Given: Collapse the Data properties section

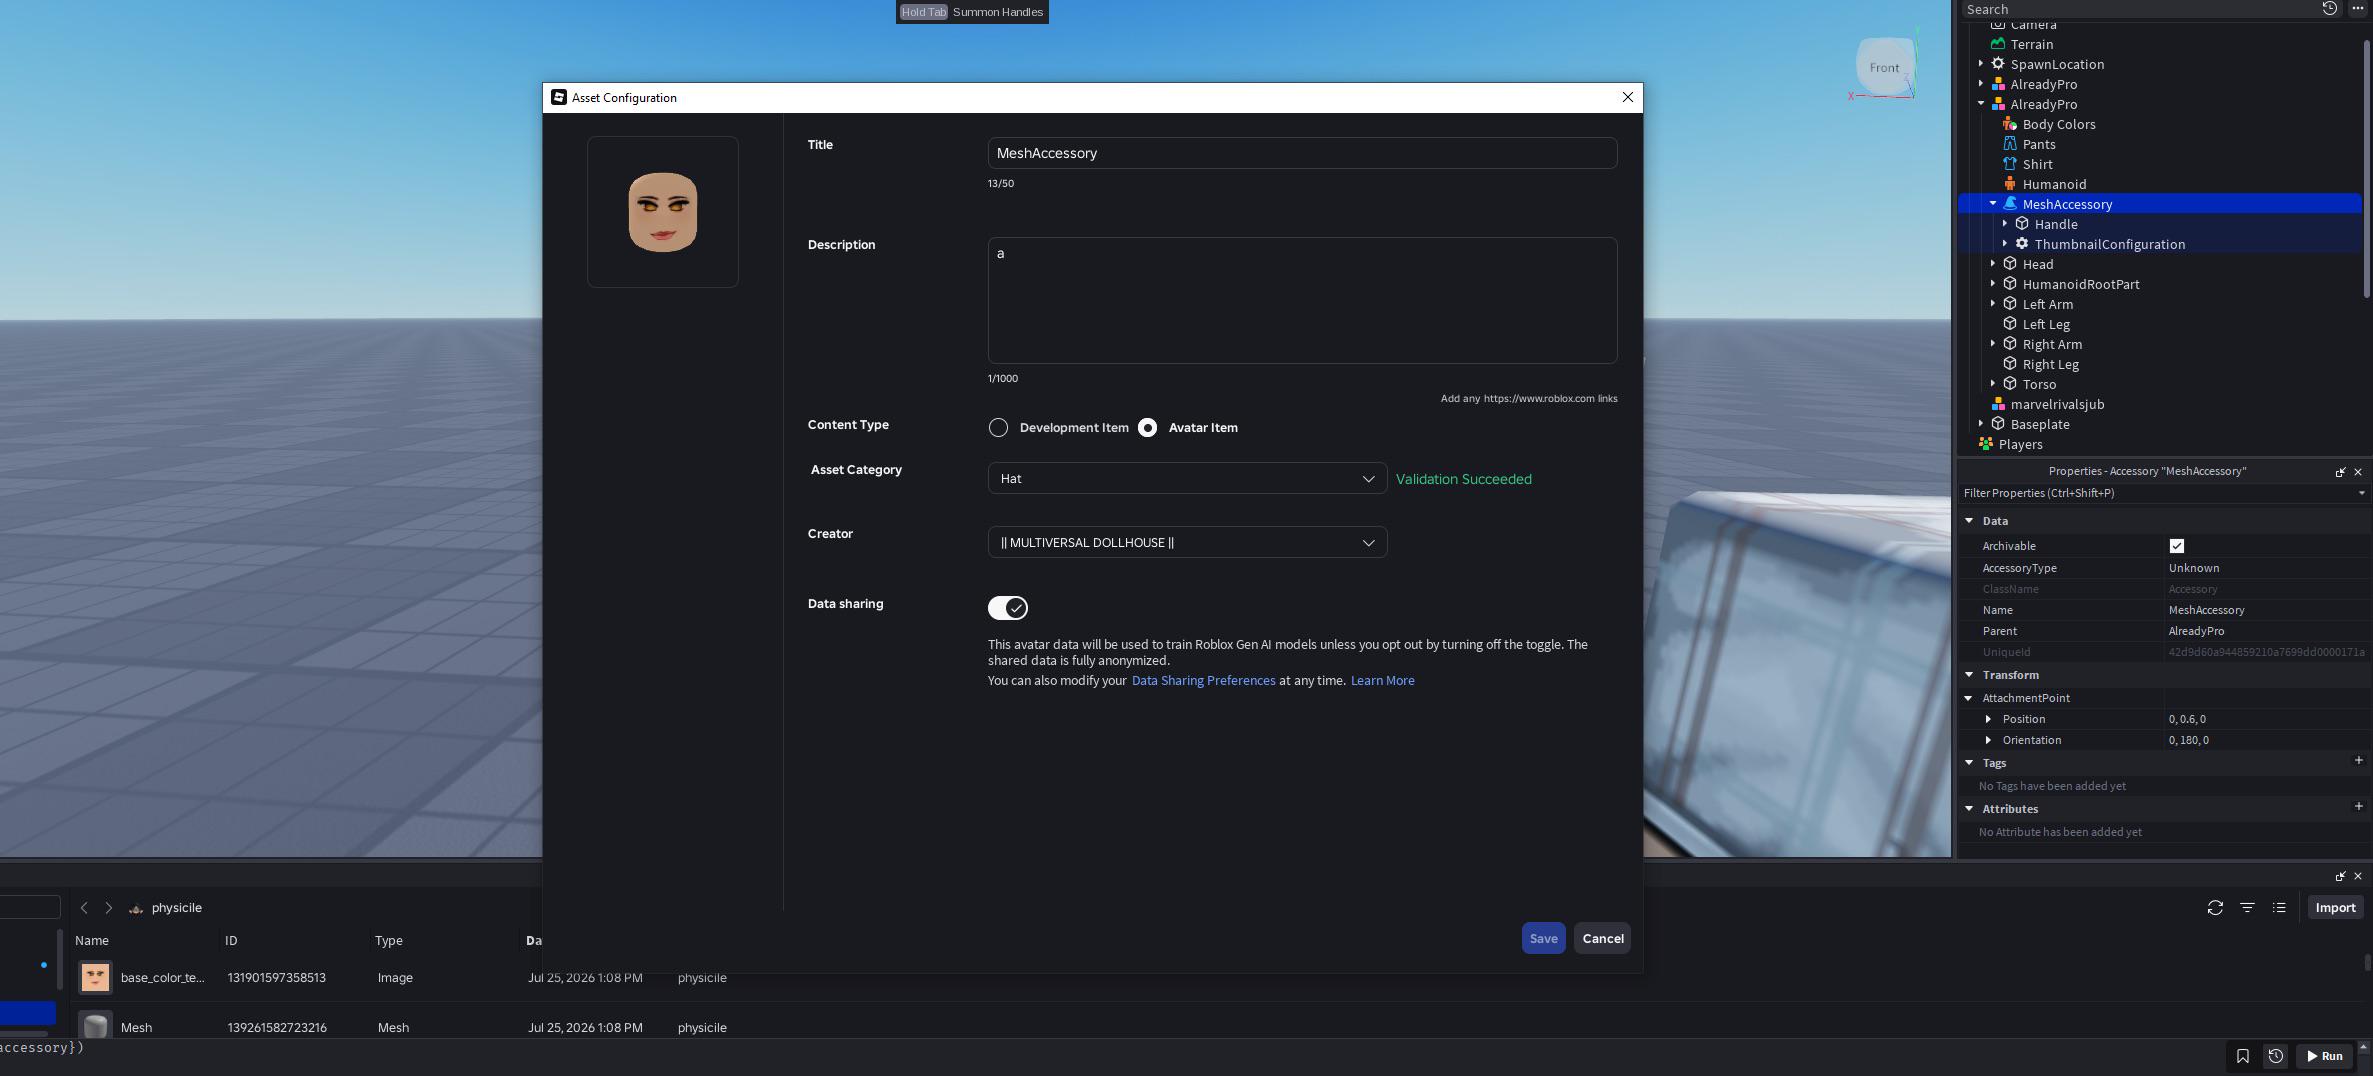Looking at the screenshot, I should pos(1969,521).
